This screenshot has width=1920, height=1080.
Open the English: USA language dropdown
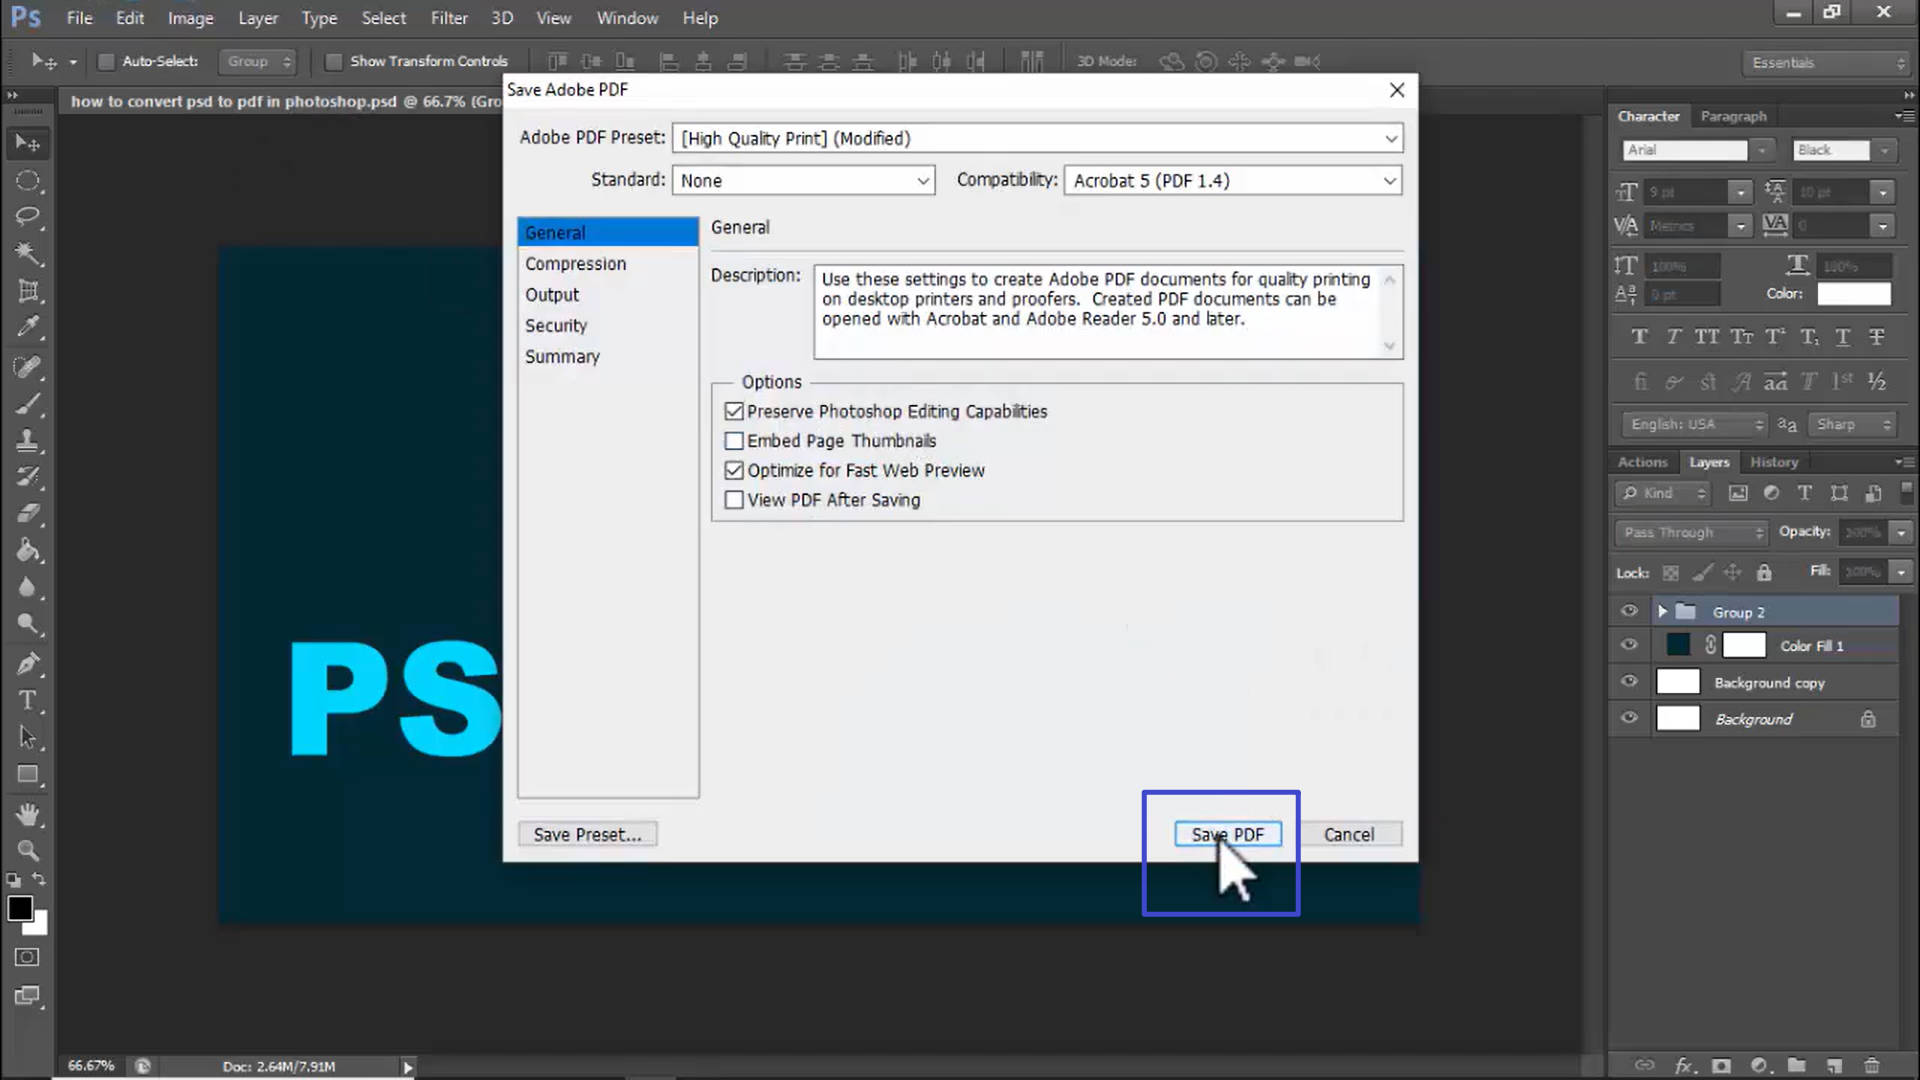(1695, 424)
